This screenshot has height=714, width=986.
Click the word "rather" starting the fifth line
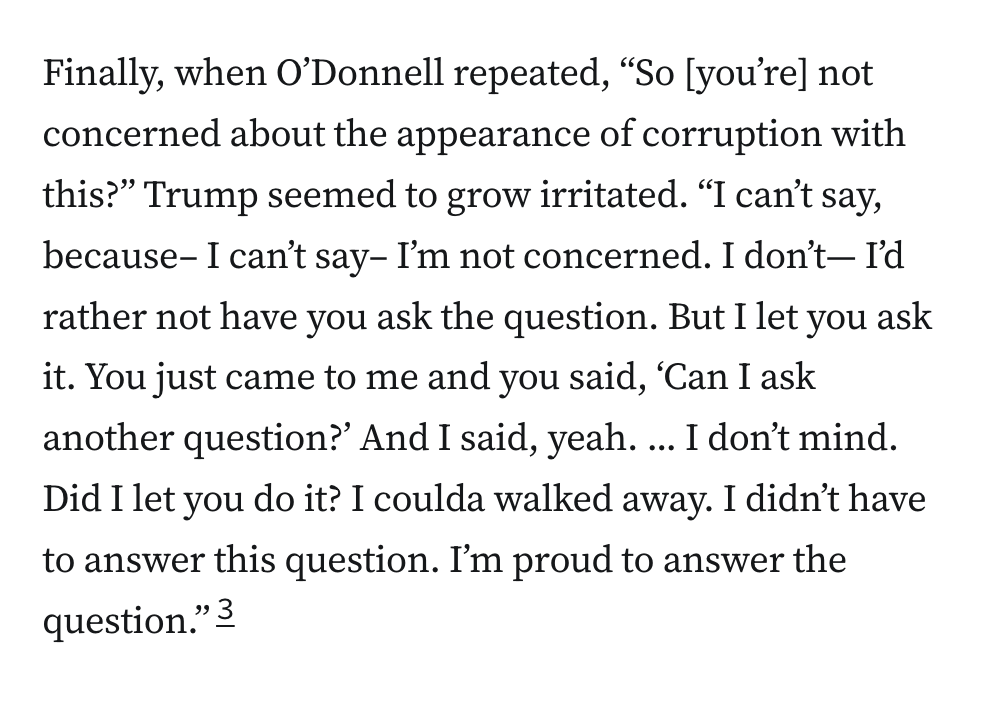pos(96,317)
